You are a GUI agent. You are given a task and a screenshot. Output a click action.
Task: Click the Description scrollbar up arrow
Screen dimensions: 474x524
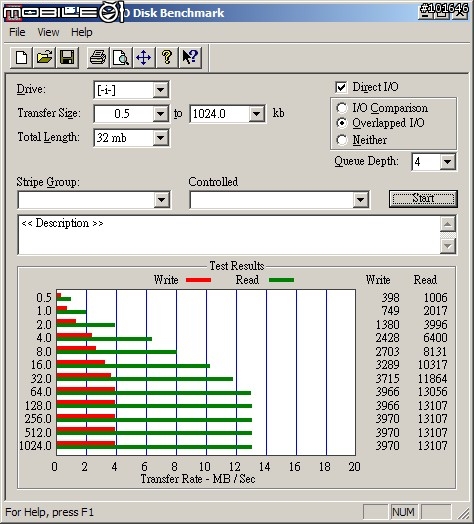click(x=448, y=224)
